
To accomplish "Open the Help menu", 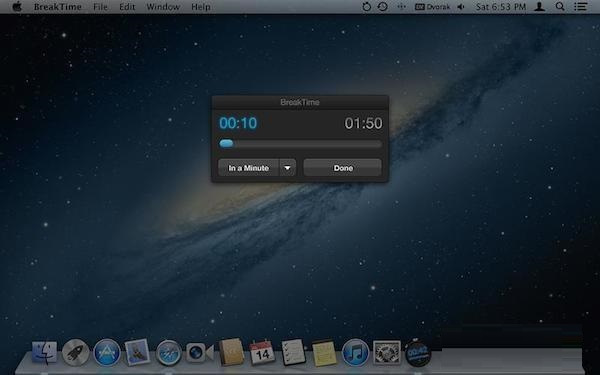I will pyautogui.click(x=201, y=7).
